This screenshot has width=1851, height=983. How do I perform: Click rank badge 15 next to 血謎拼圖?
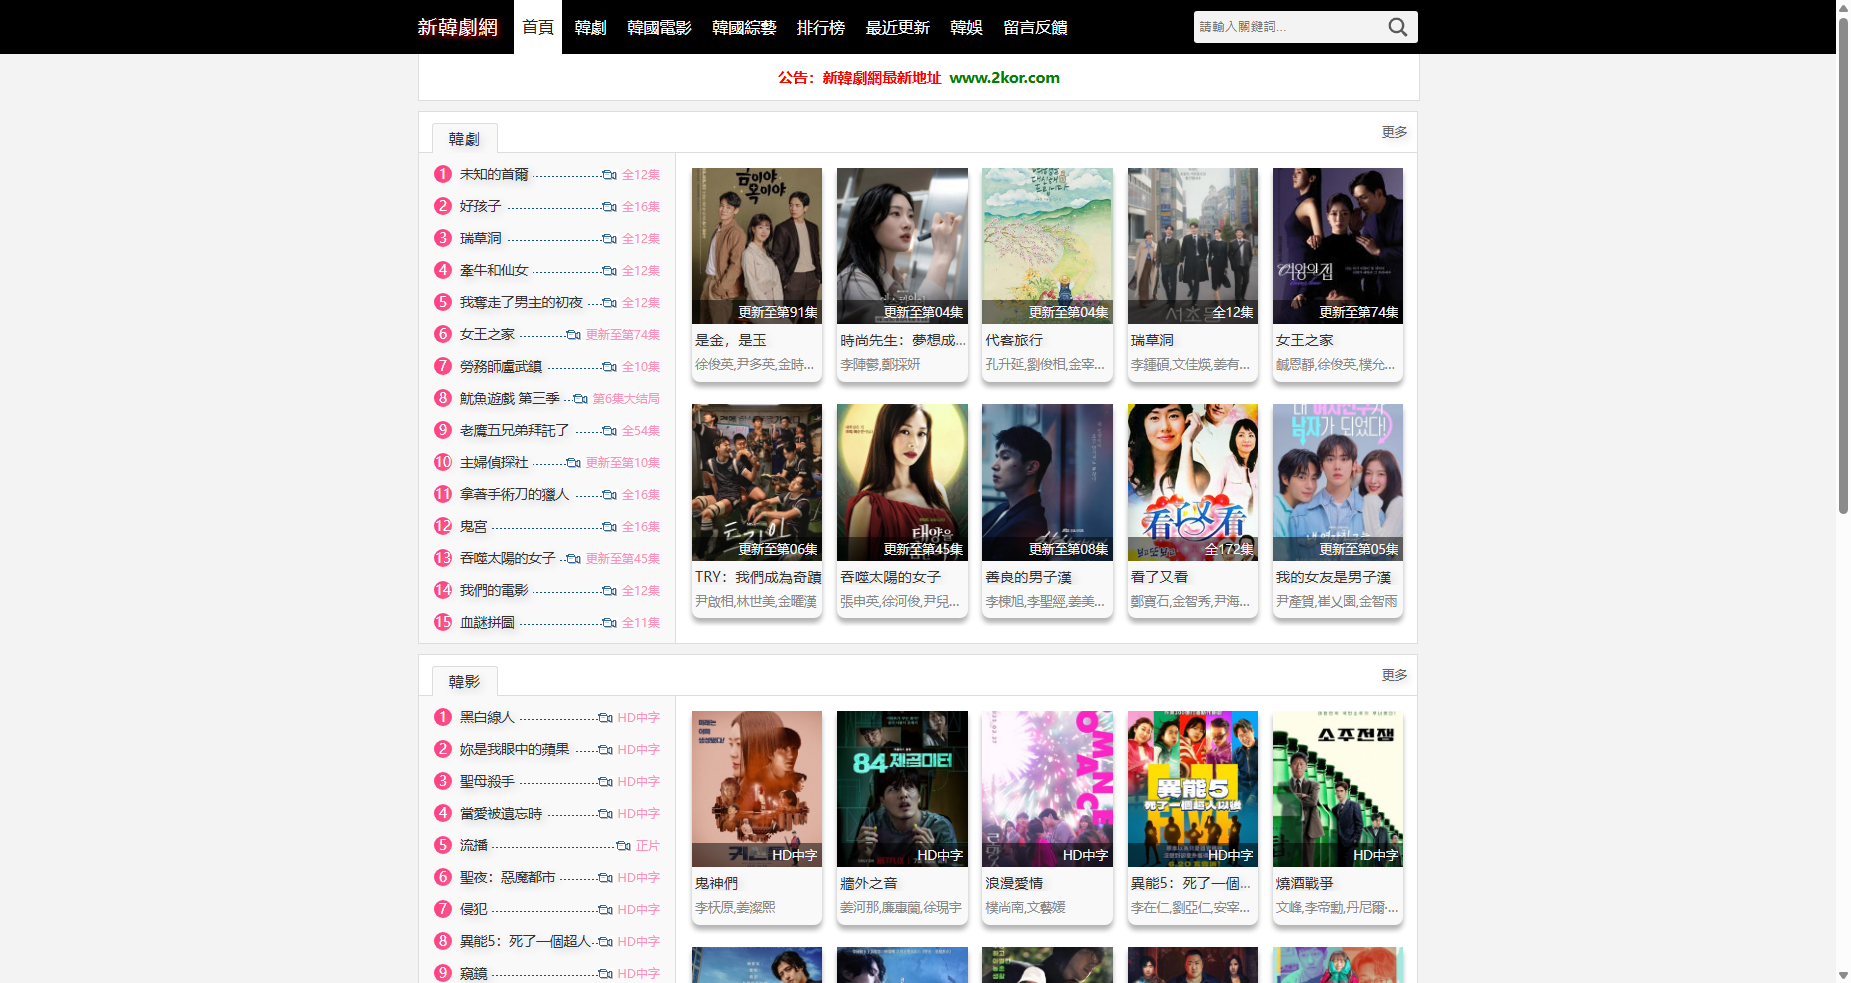click(x=443, y=622)
